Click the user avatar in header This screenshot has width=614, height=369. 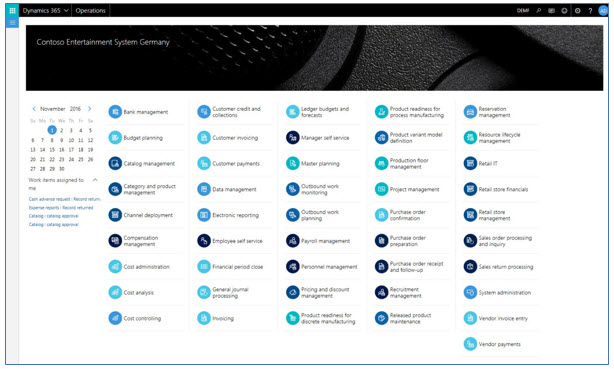(x=603, y=11)
